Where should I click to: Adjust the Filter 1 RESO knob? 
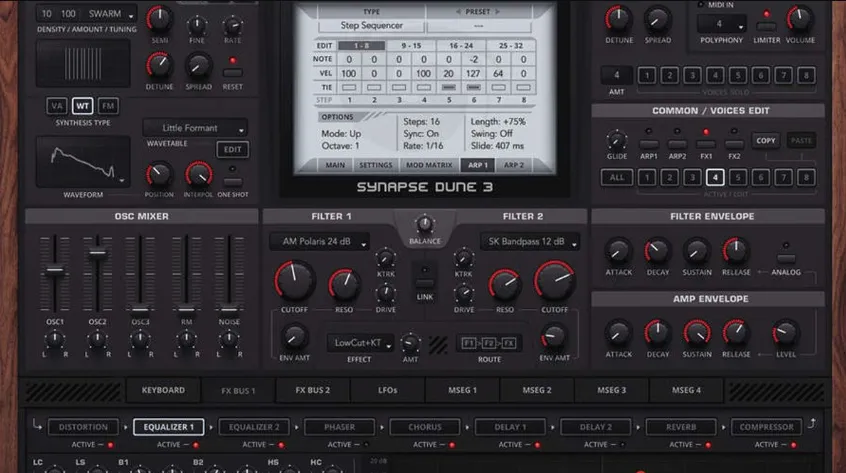click(344, 285)
